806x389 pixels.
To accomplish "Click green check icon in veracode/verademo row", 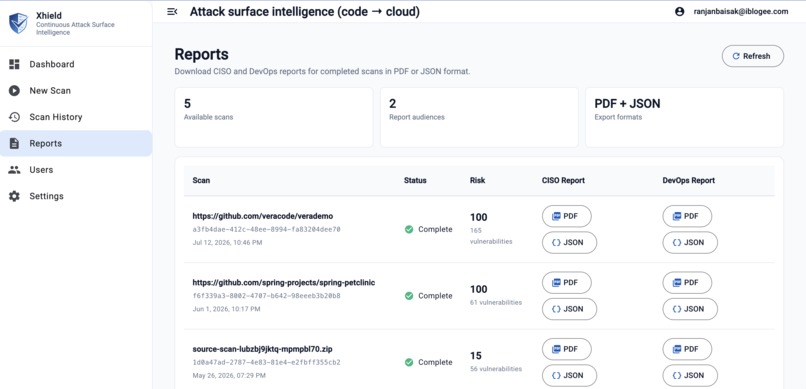I will pyautogui.click(x=409, y=229).
